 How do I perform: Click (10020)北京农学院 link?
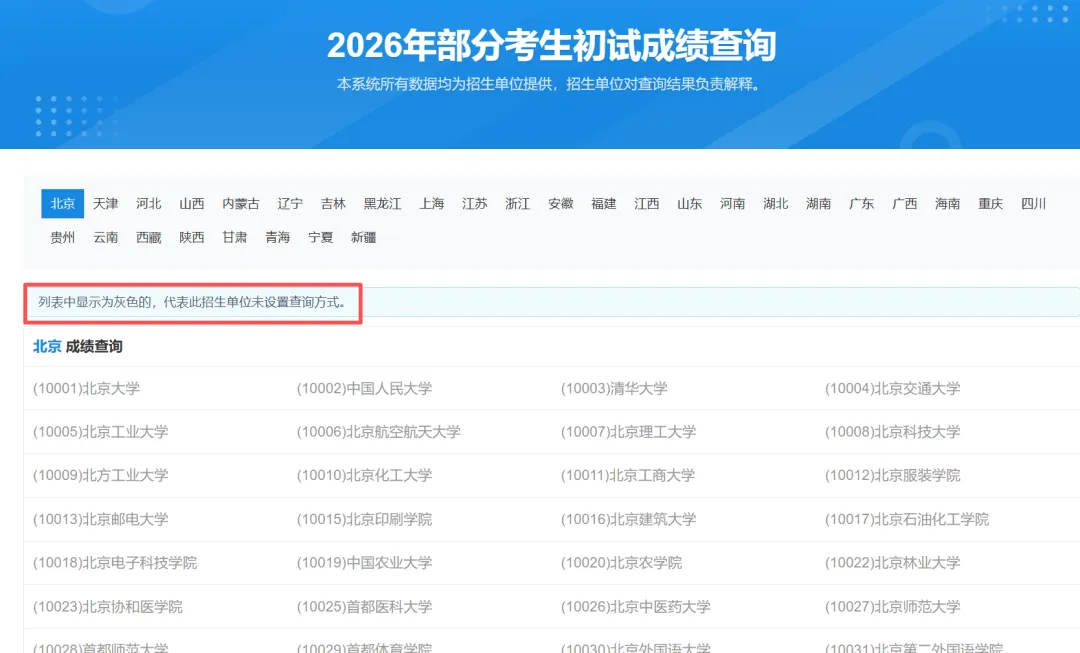621,563
